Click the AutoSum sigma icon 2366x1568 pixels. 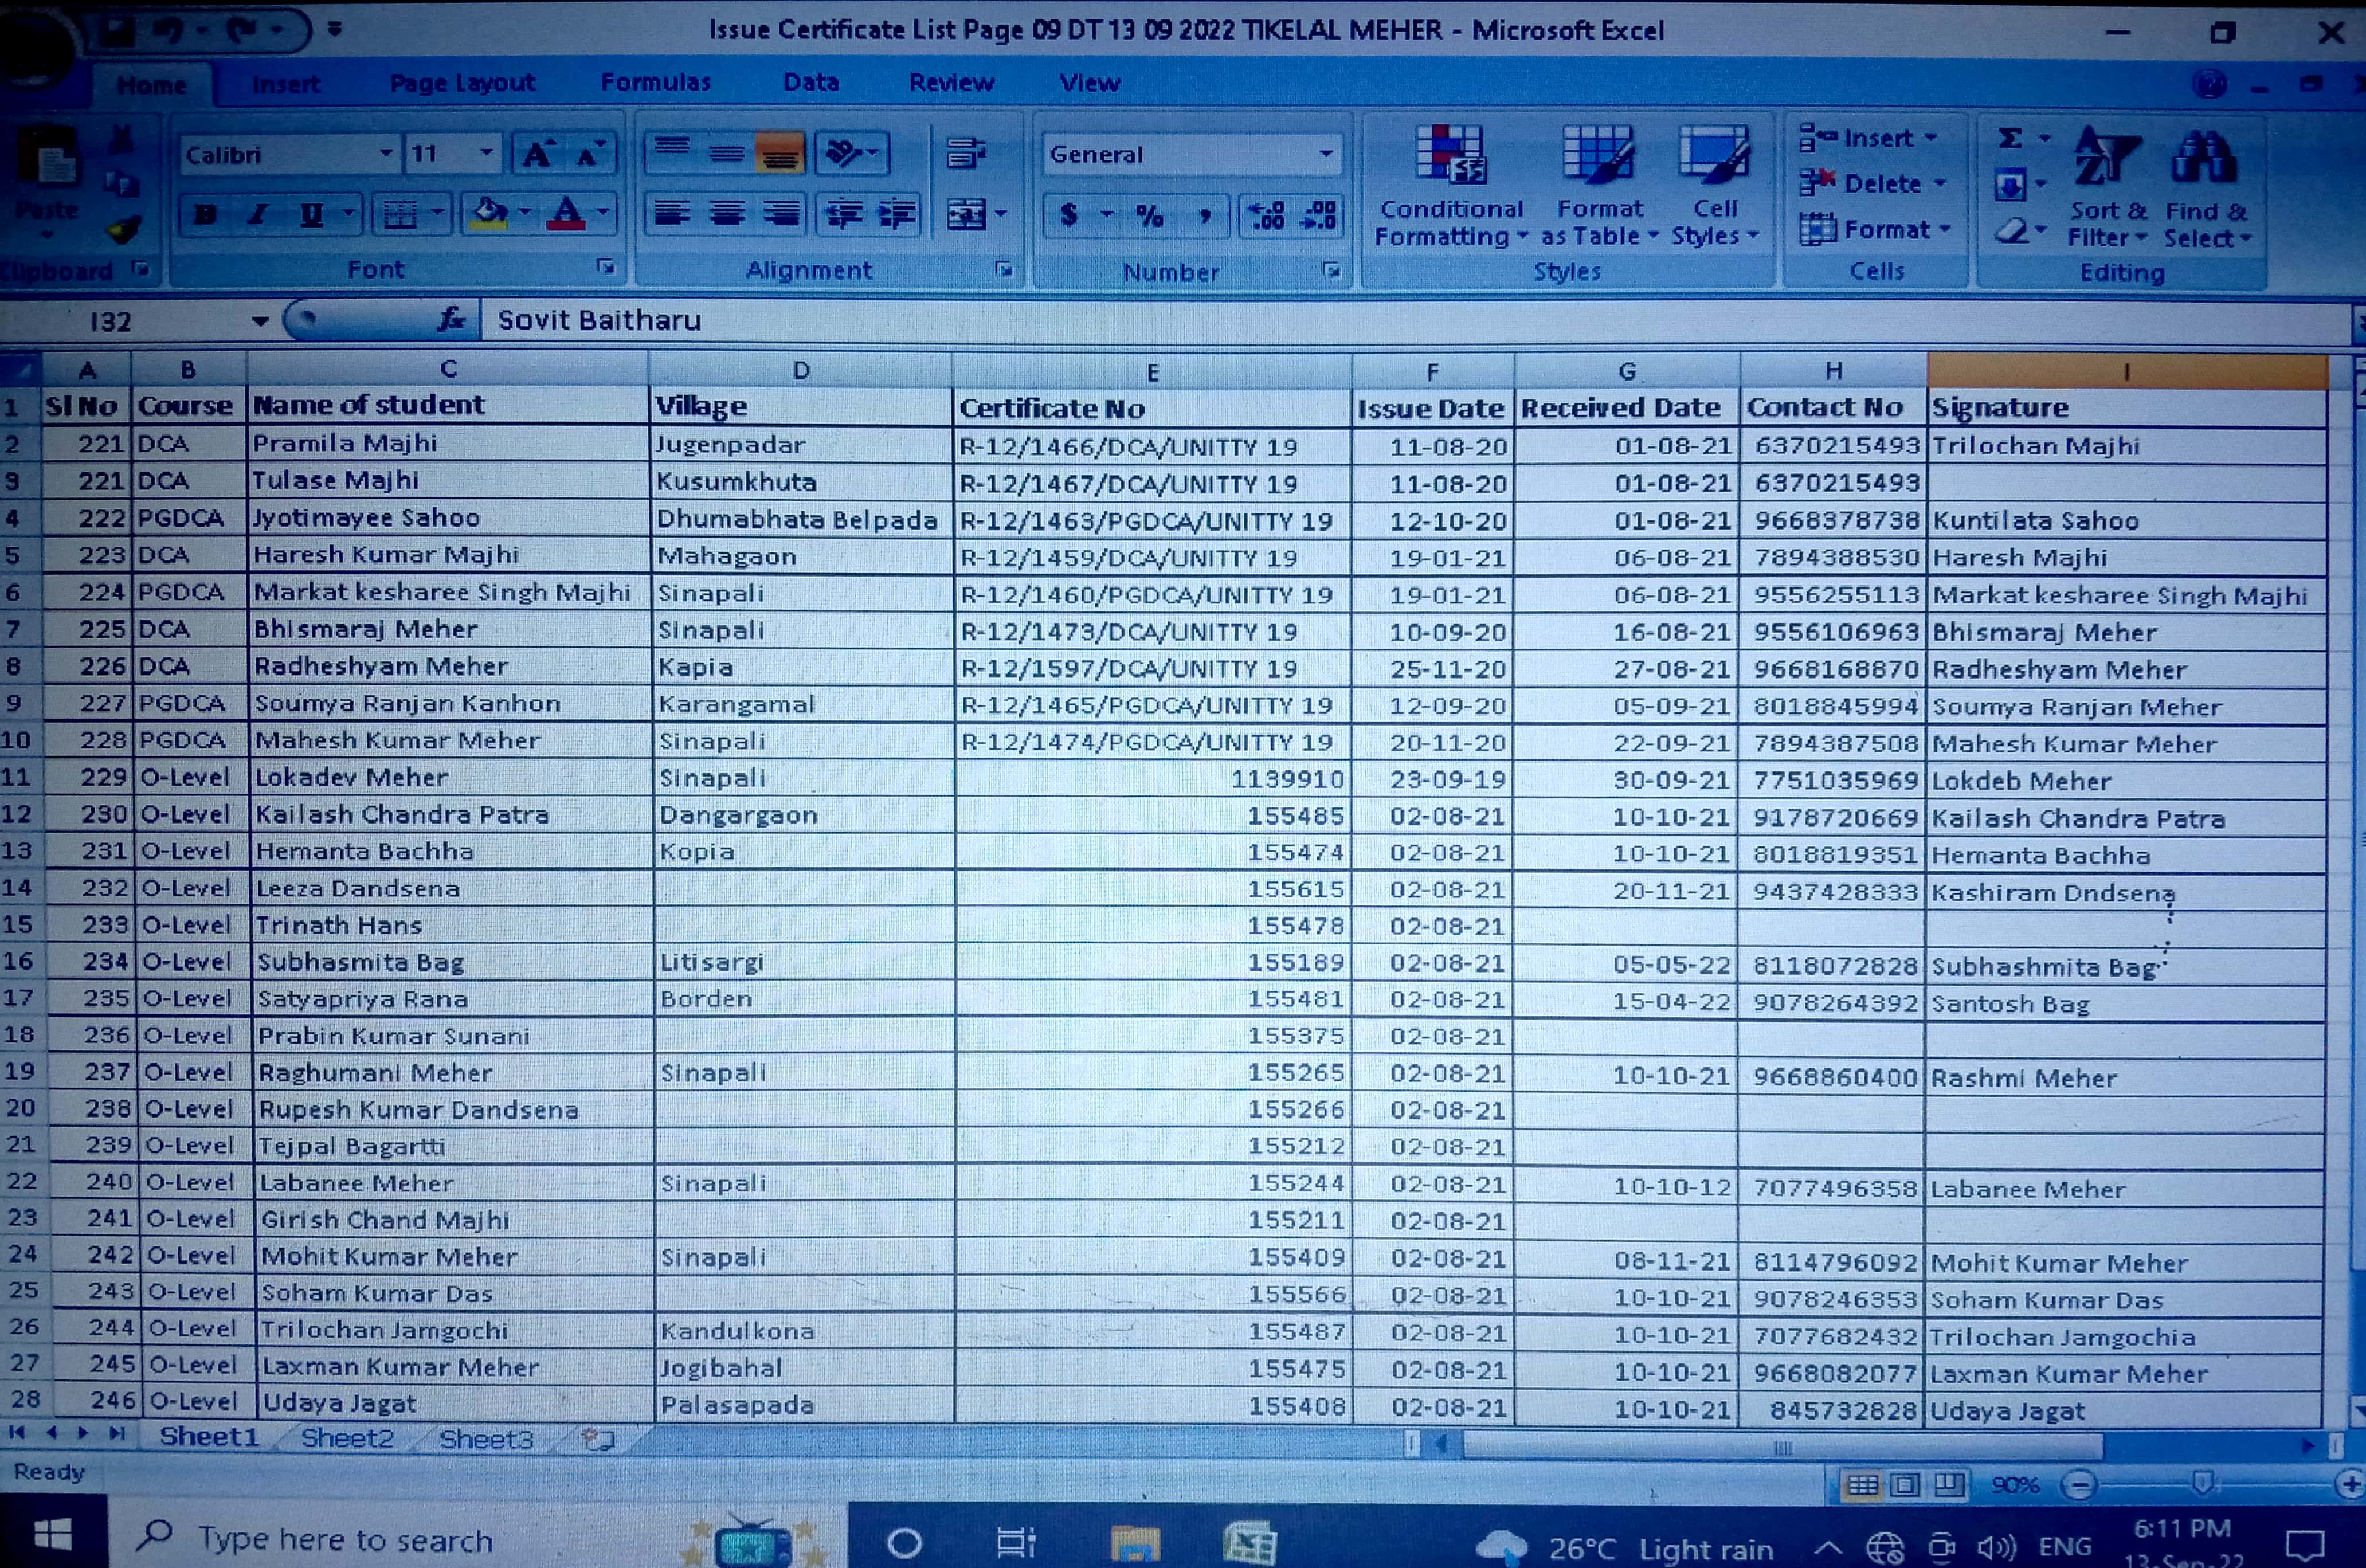pyautogui.click(x=2010, y=138)
